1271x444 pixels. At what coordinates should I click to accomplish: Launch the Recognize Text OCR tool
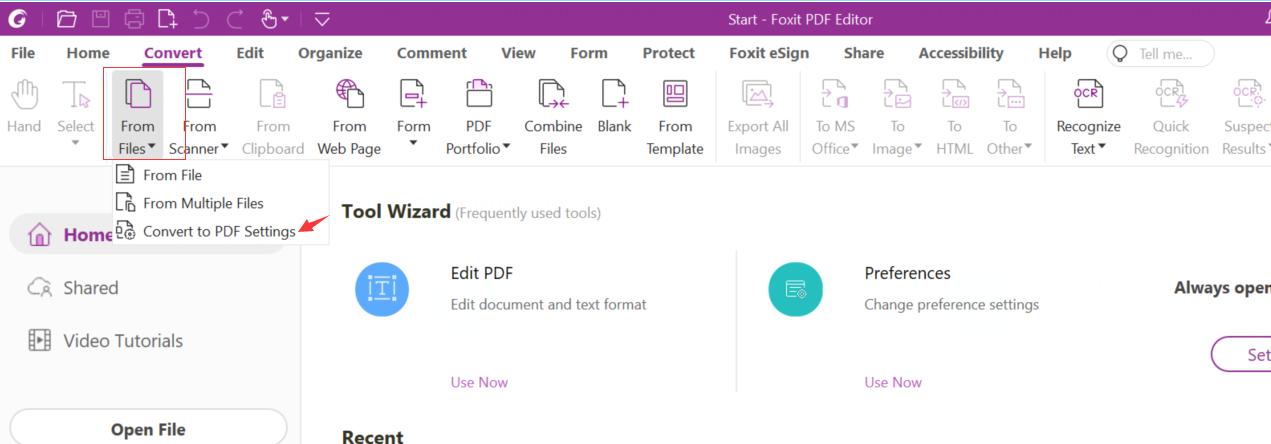point(1088,118)
